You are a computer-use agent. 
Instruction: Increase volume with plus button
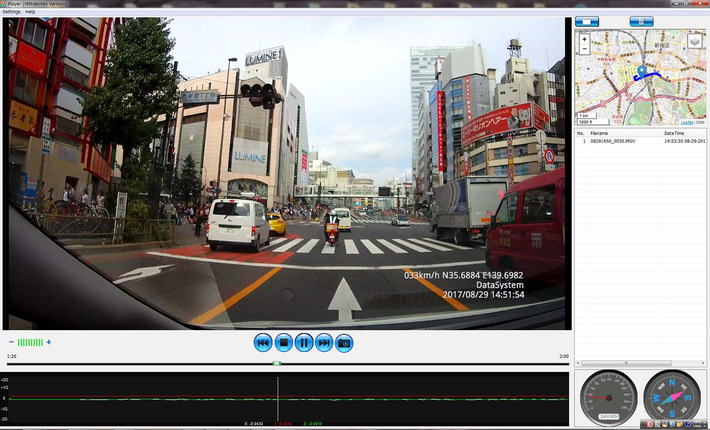(48, 342)
